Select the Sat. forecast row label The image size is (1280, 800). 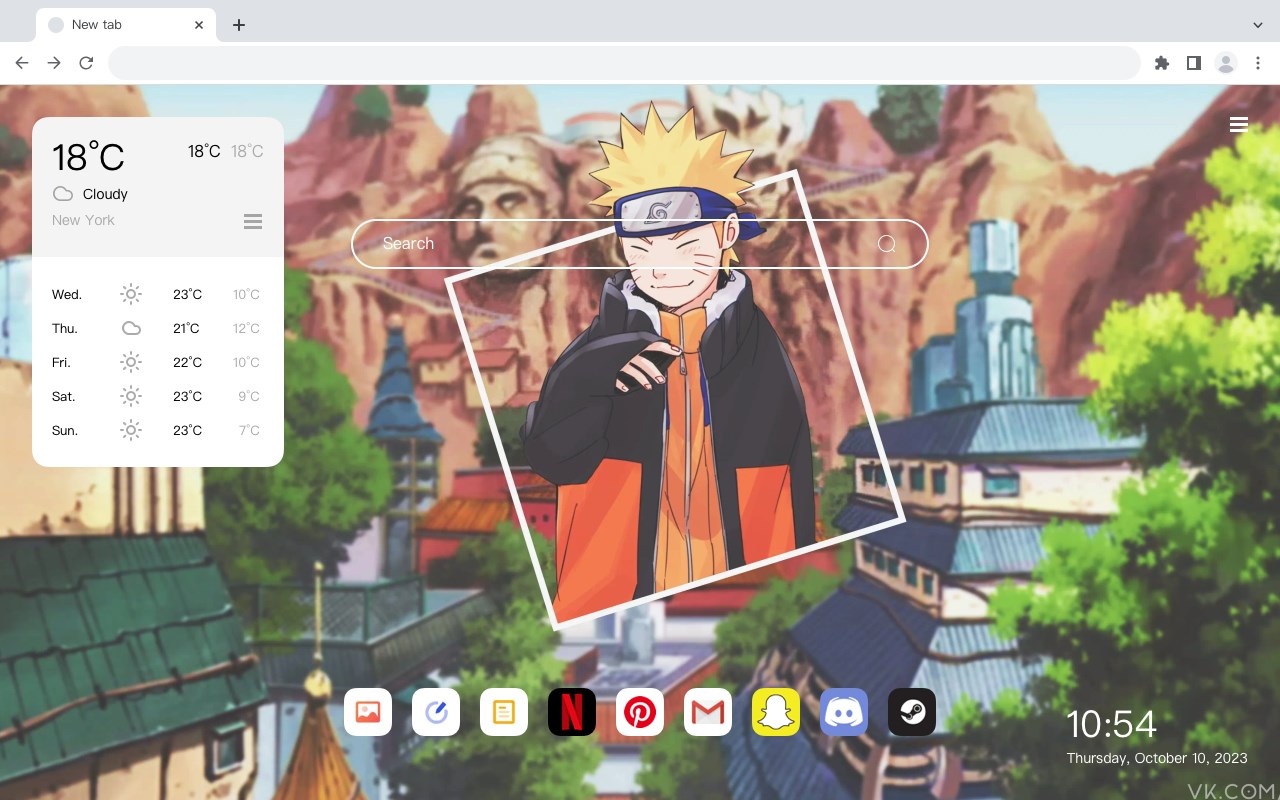pyautogui.click(x=64, y=396)
